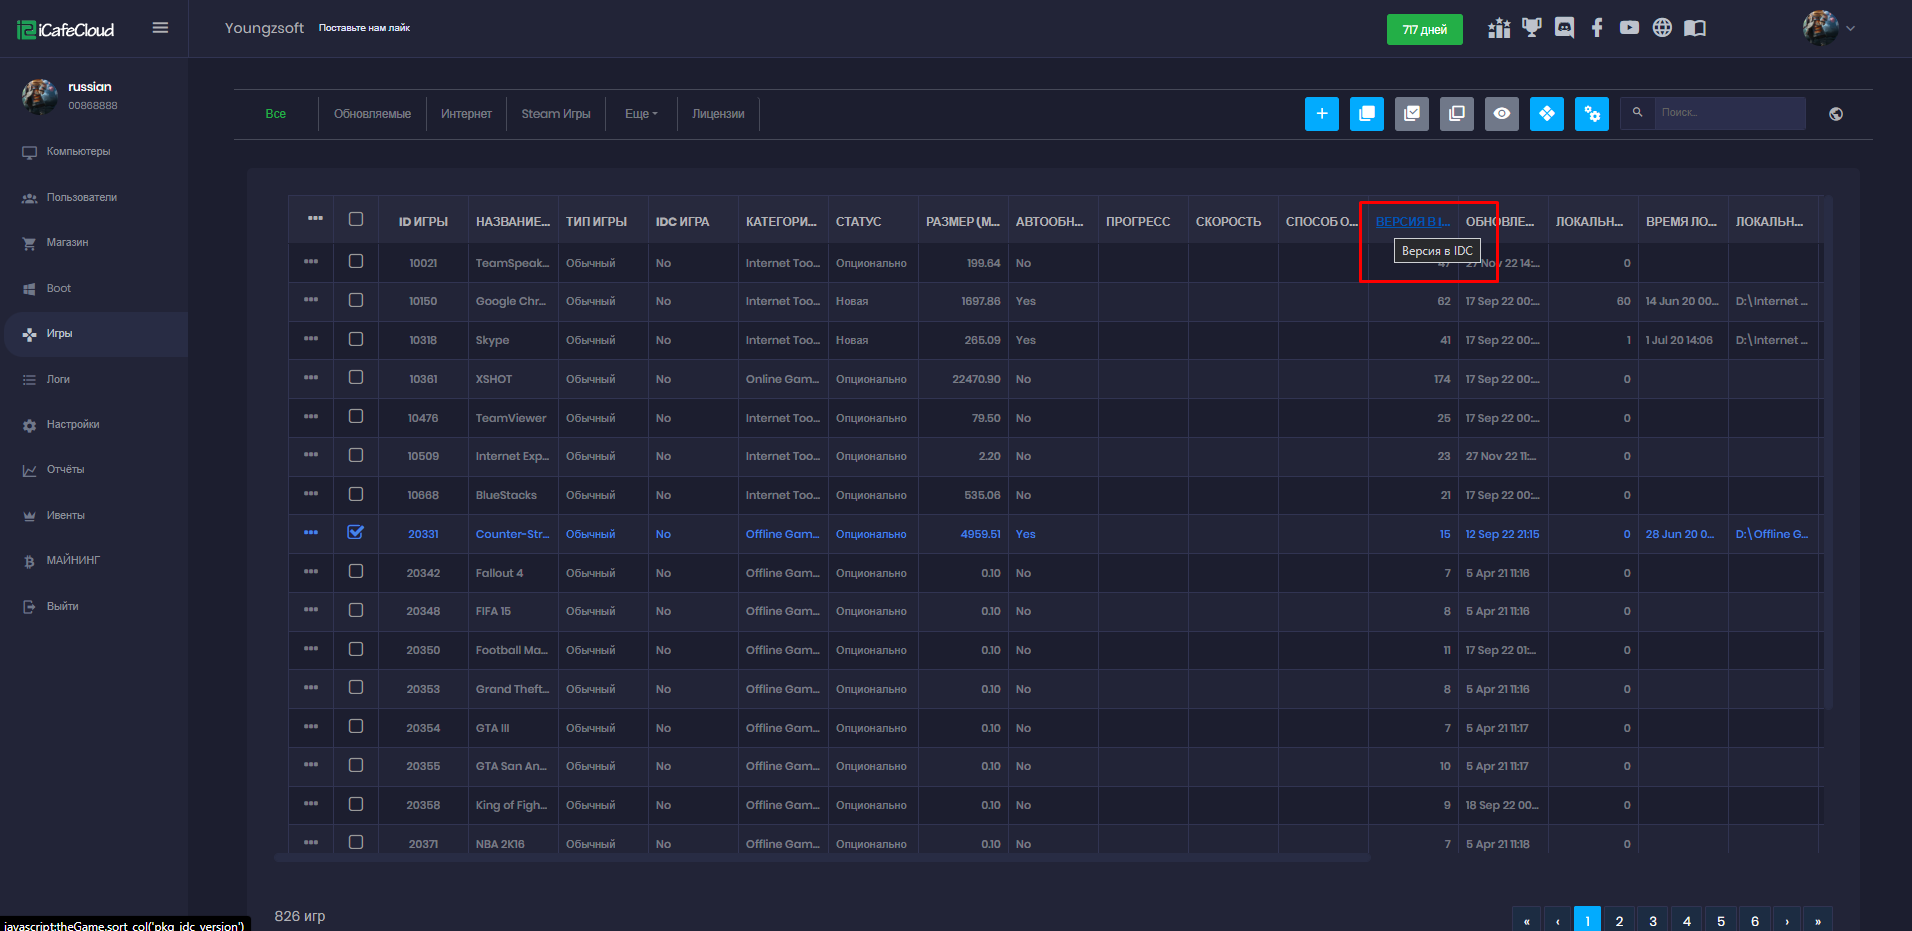
Task: Open the YouTube icon
Action: click(1630, 28)
